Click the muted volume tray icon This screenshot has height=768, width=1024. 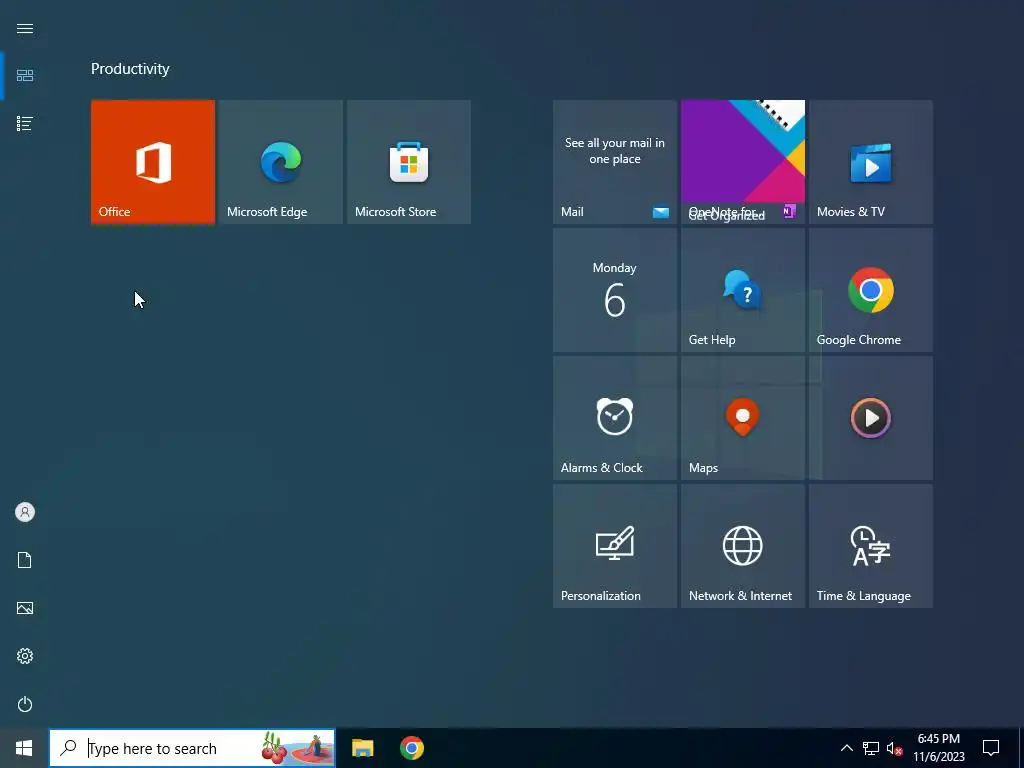coord(895,748)
